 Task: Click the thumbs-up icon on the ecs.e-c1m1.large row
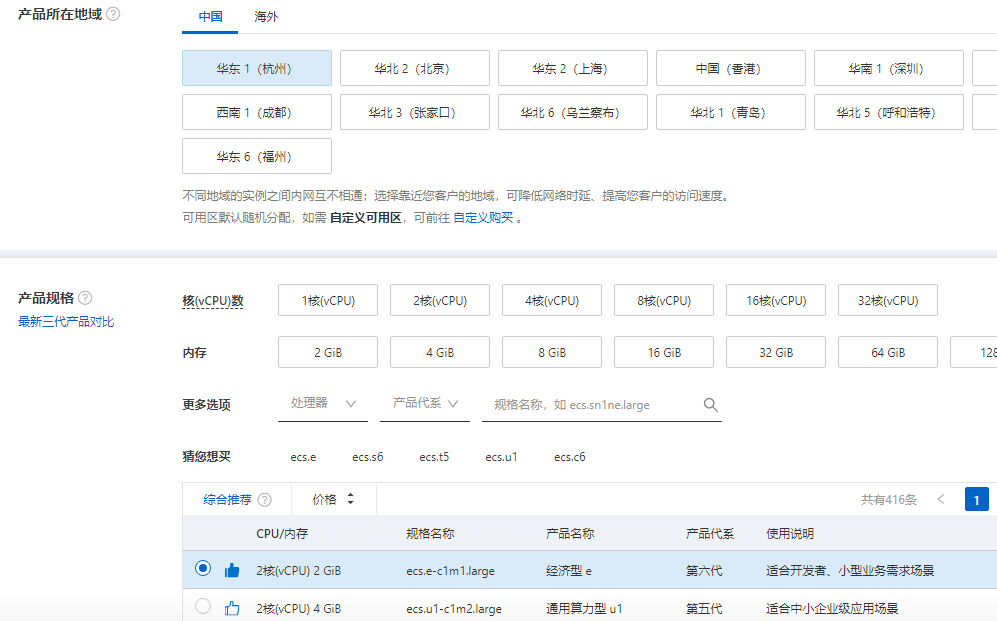pos(234,570)
